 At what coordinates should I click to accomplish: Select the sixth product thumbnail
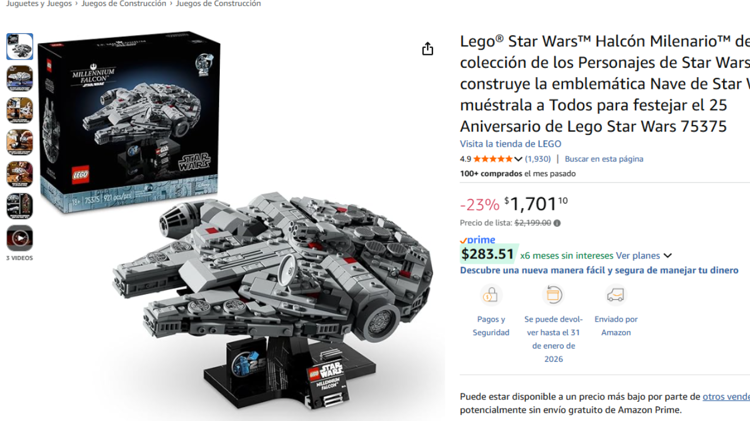(x=20, y=206)
